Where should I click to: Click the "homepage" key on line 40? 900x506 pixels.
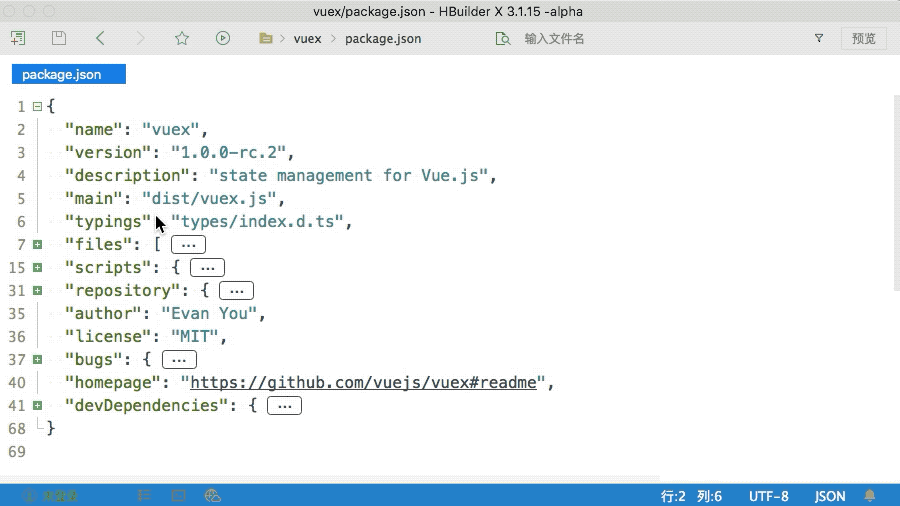click(117, 383)
